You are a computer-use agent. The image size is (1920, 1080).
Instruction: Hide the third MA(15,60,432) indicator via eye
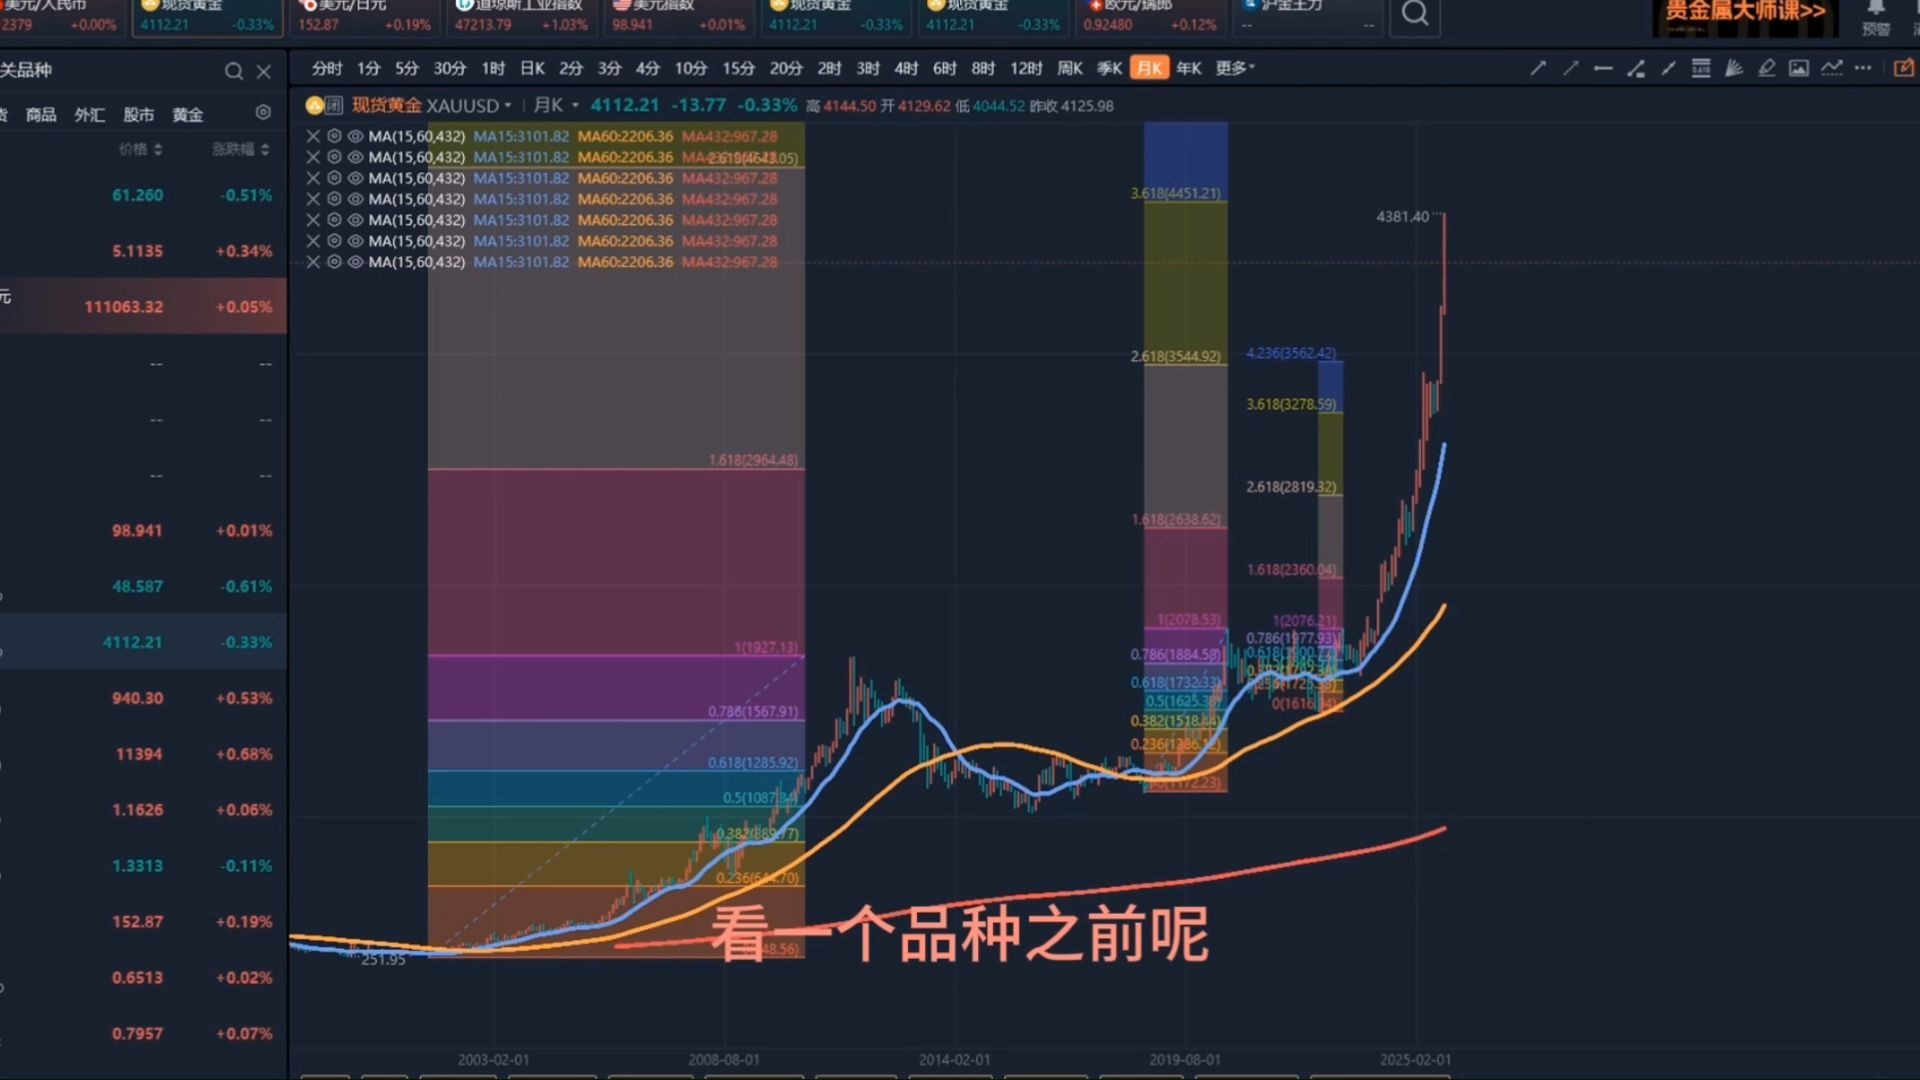355,178
